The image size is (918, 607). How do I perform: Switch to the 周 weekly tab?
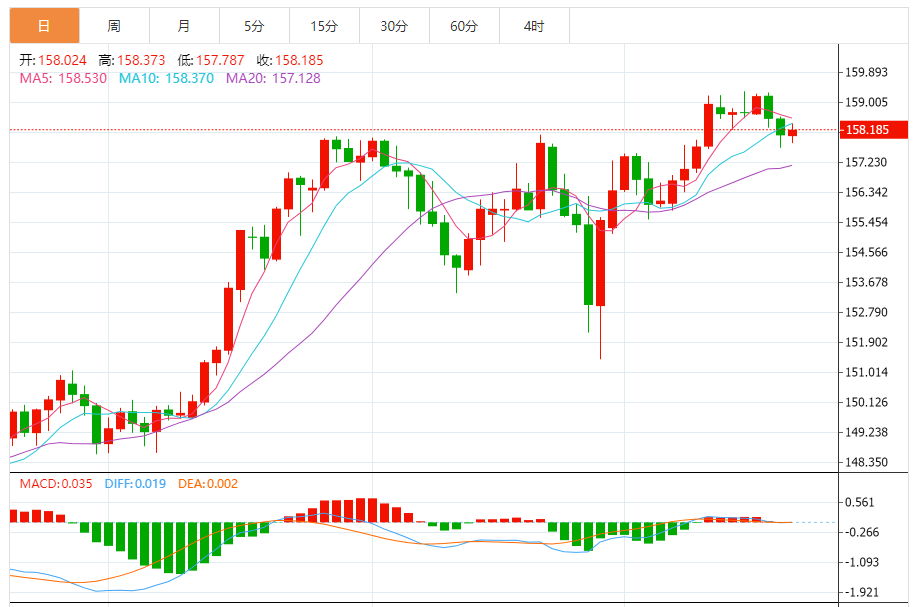pos(114,26)
